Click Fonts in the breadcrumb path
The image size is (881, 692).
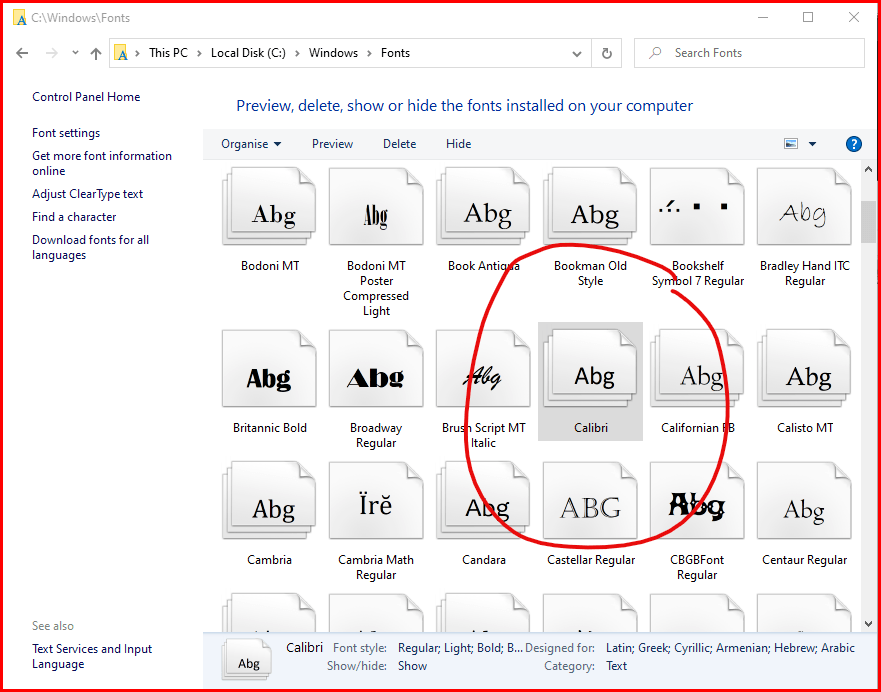click(396, 53)
